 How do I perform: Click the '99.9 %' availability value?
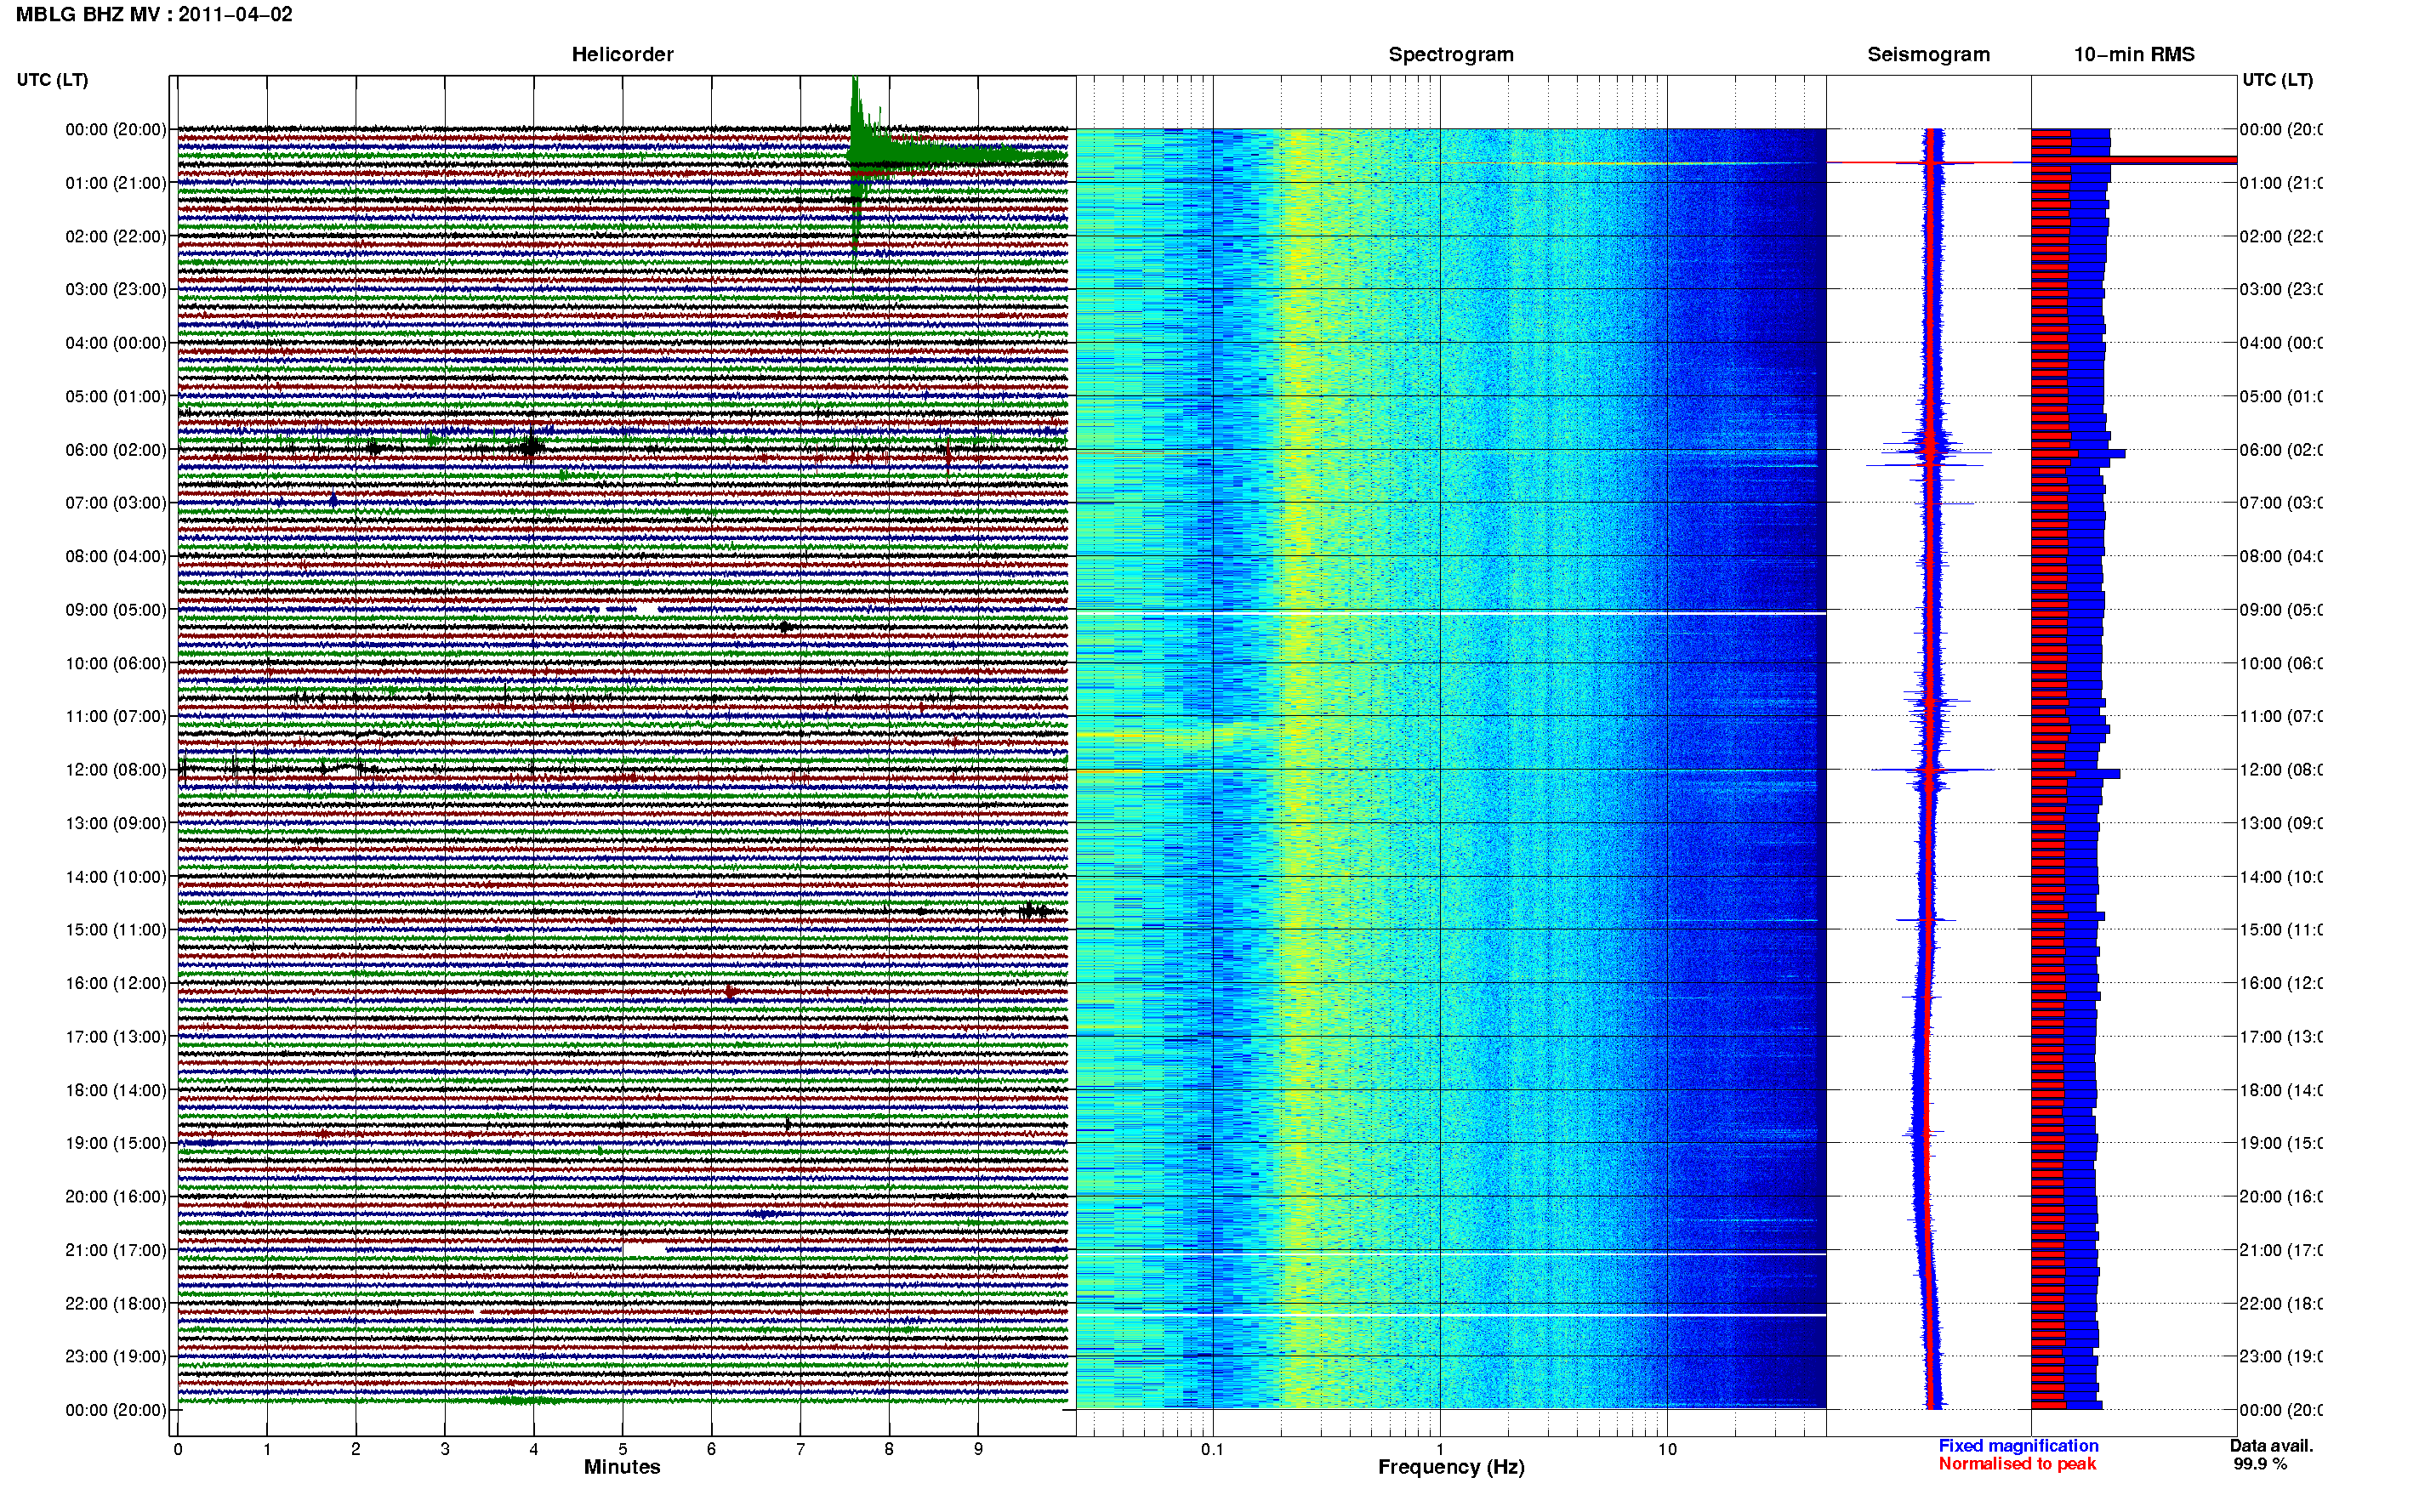[x=2260, y=1464]
